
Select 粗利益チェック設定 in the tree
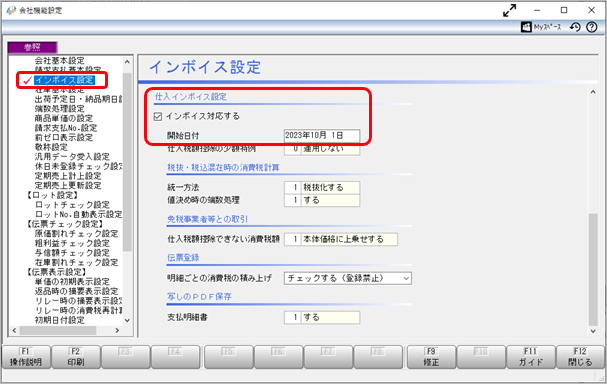pyautogui.click(x=72, y=243)
